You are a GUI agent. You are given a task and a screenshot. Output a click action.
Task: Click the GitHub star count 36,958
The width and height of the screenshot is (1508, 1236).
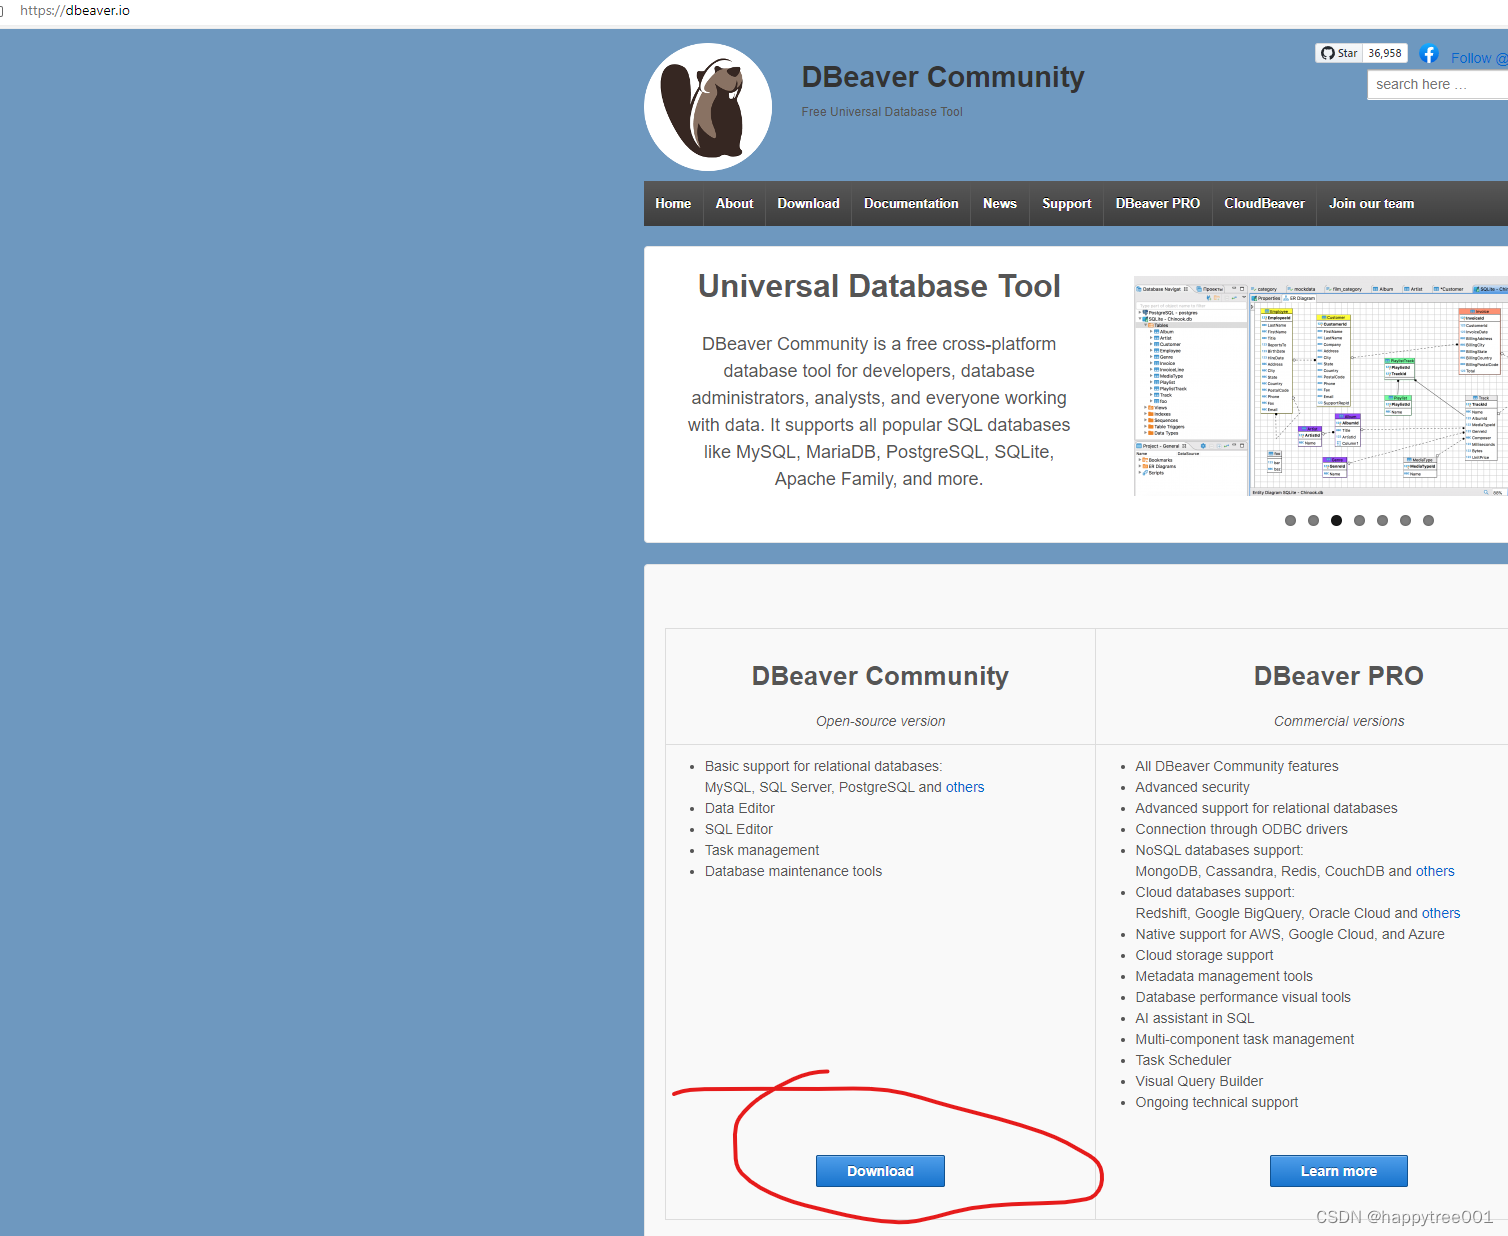point(1385,53)
